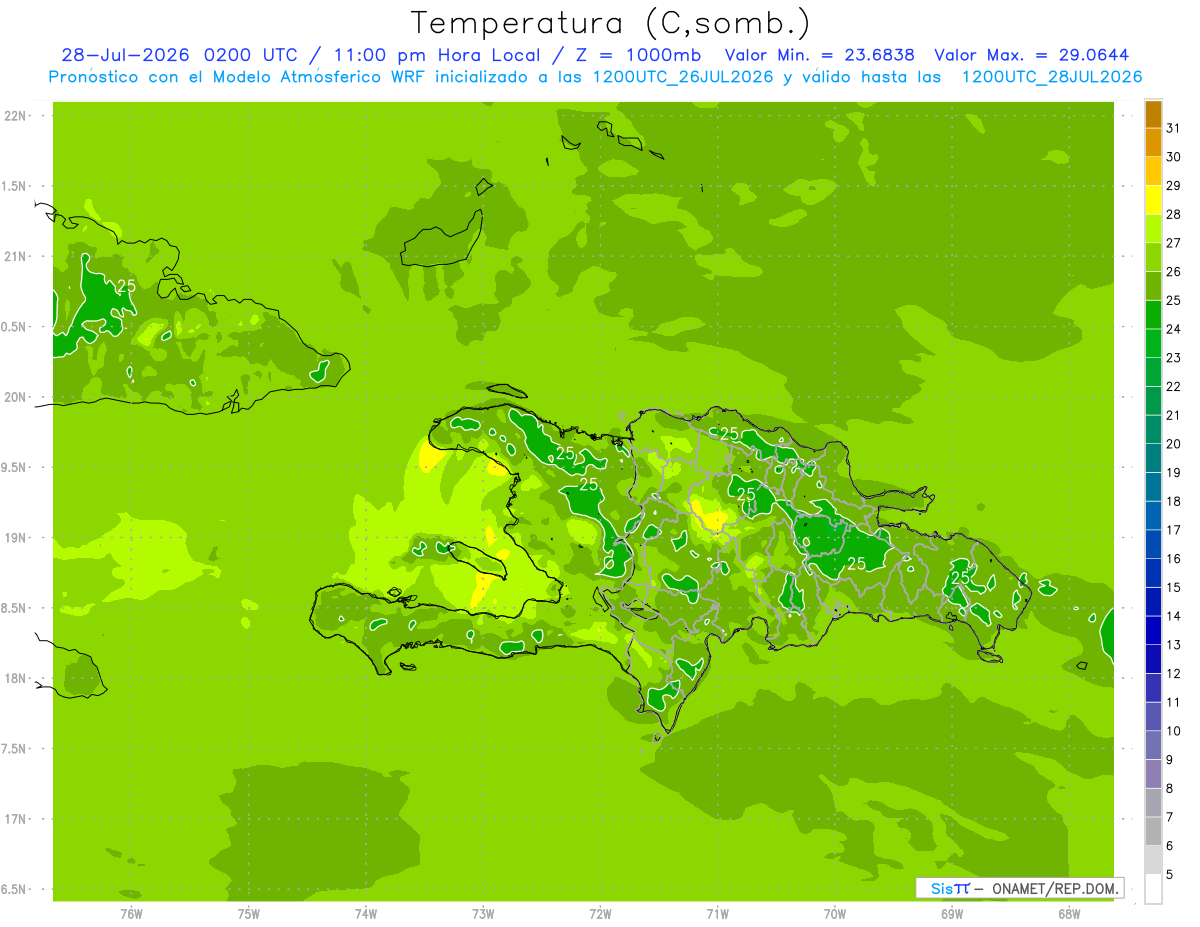The image size is (1200, 927).
Task: Click the '21N' latitude axis label
Action: coord(15,257)
